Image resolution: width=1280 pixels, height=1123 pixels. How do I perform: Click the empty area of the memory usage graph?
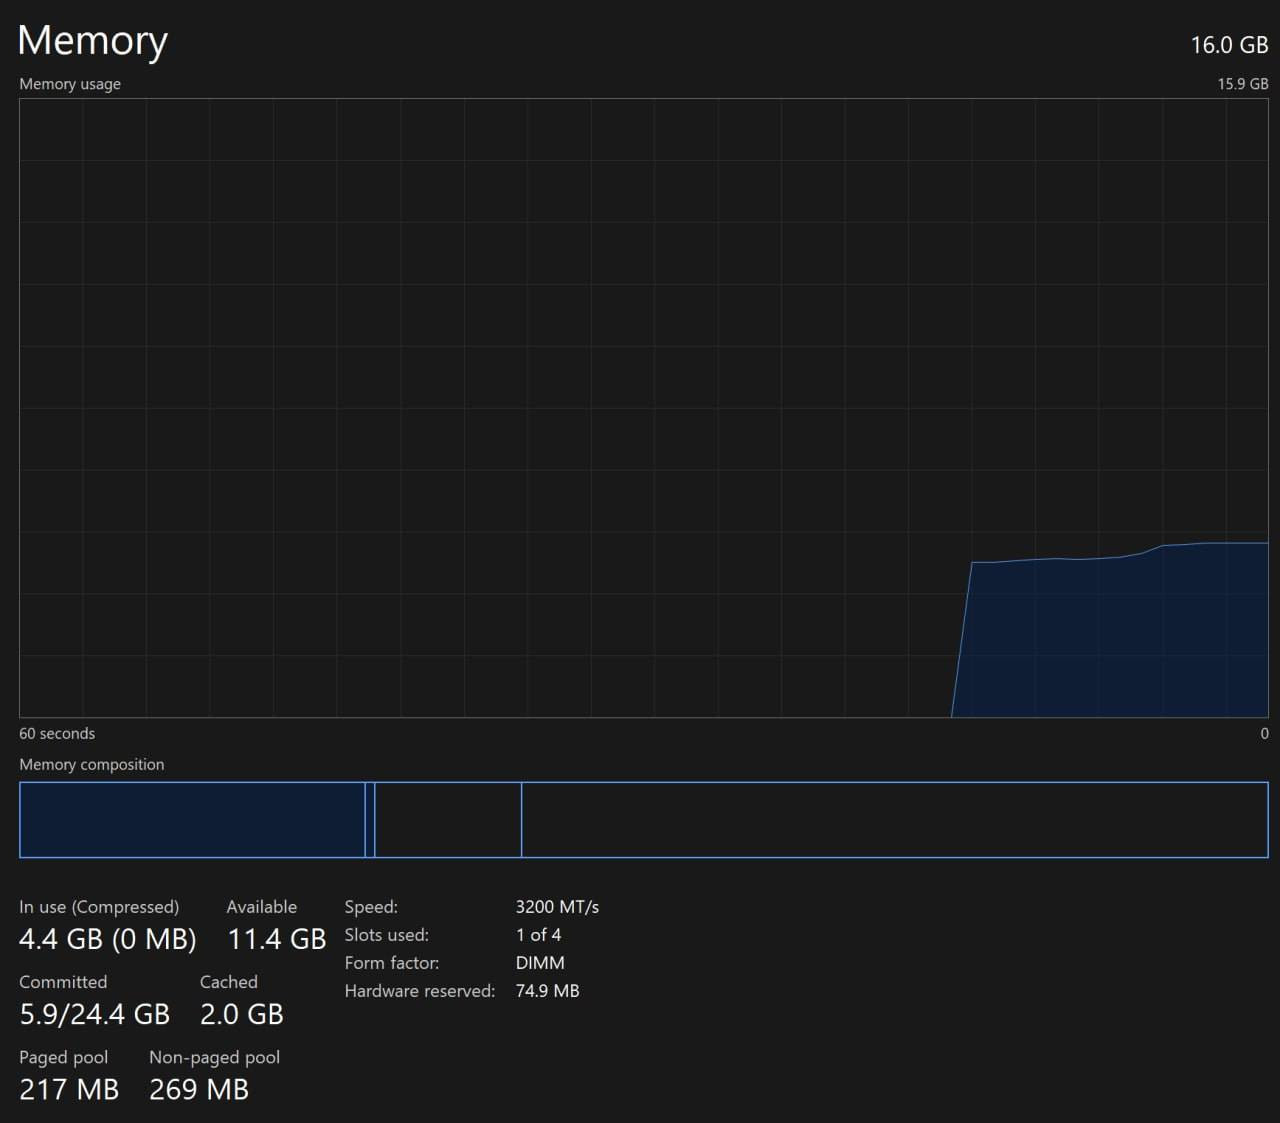(x=500, y=400)
